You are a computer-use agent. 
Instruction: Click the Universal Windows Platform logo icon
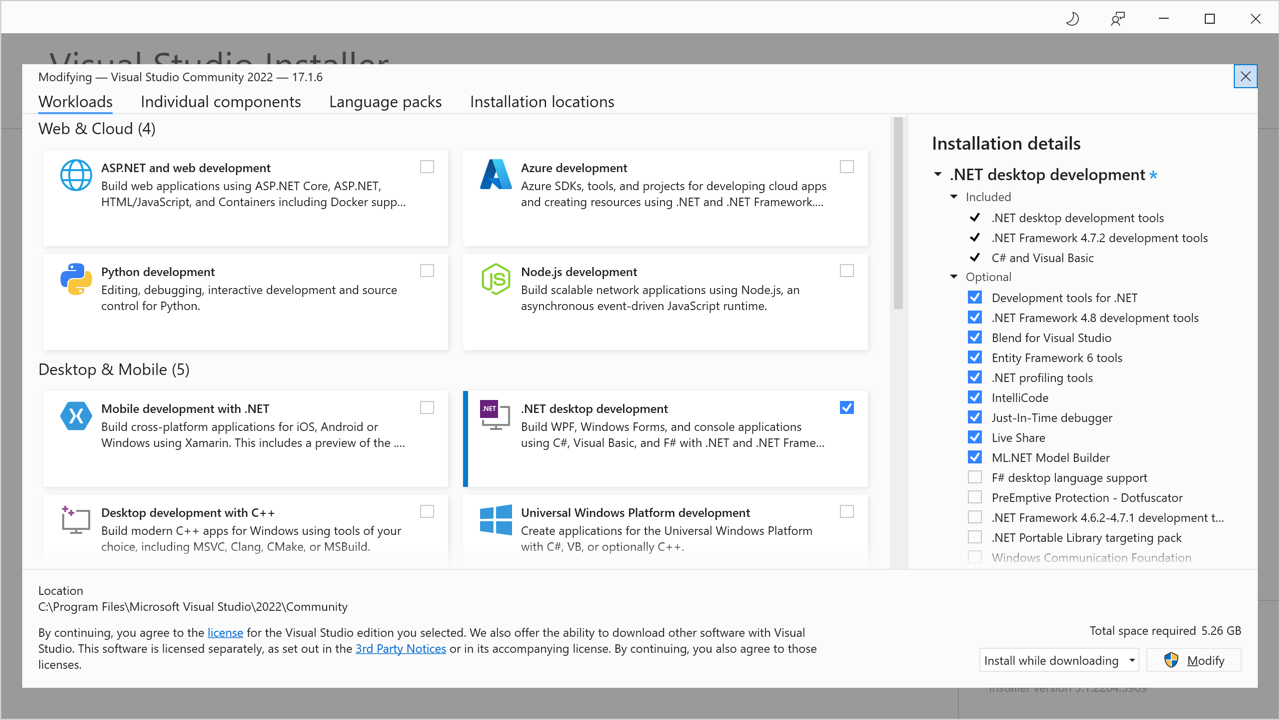(496, 520)
